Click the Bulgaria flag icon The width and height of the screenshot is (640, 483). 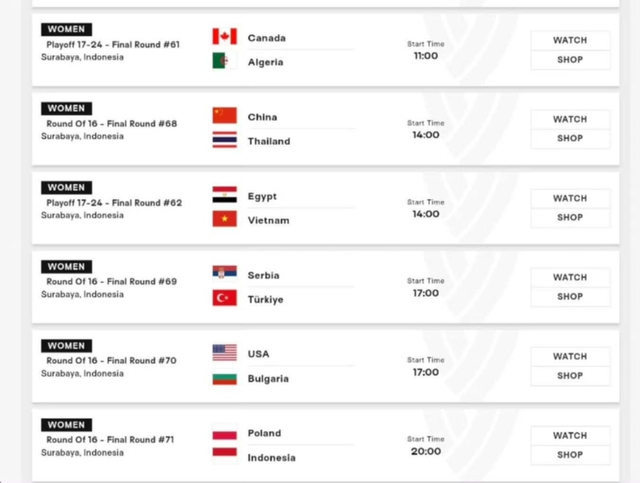coord(224,378)
